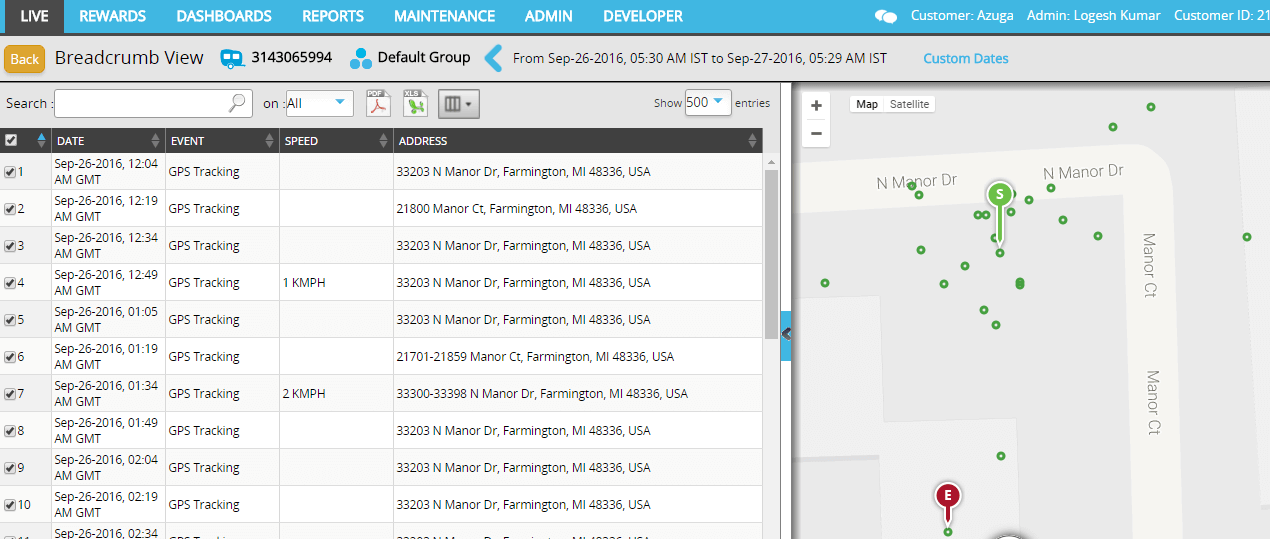Zoom in on the map
Screen dimensions: 1270x539
(x=816, y=105)
